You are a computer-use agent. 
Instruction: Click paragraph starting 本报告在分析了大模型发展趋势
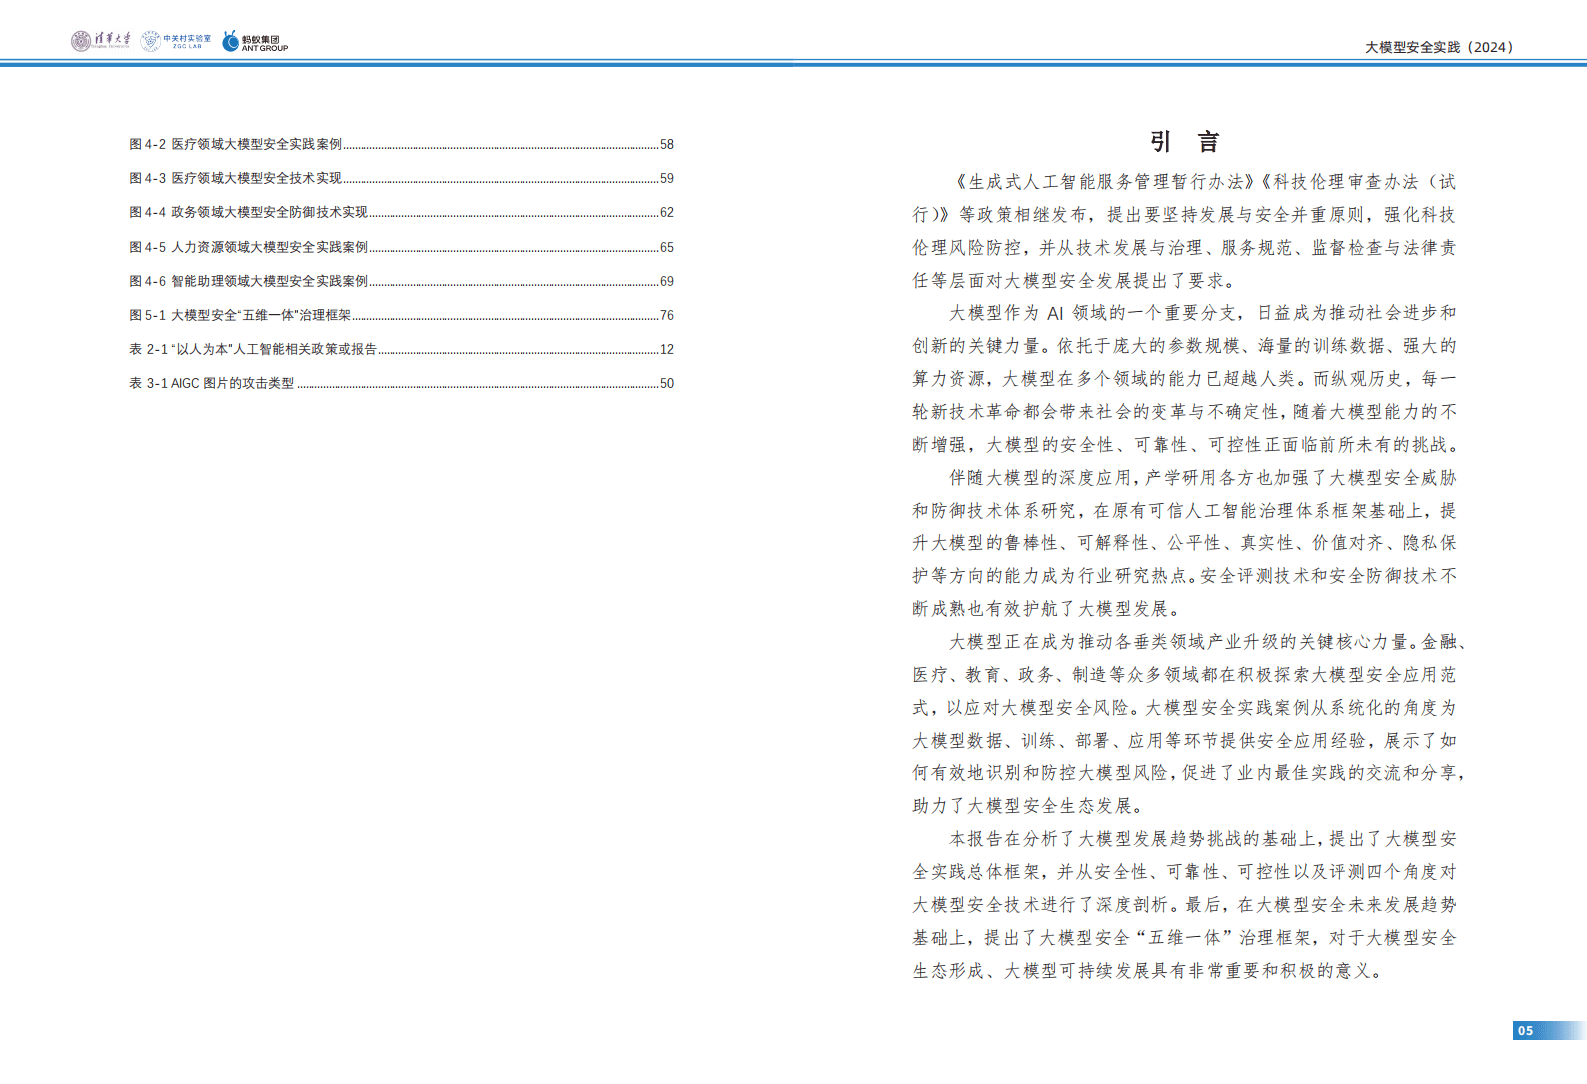[x=1184, y=904]
